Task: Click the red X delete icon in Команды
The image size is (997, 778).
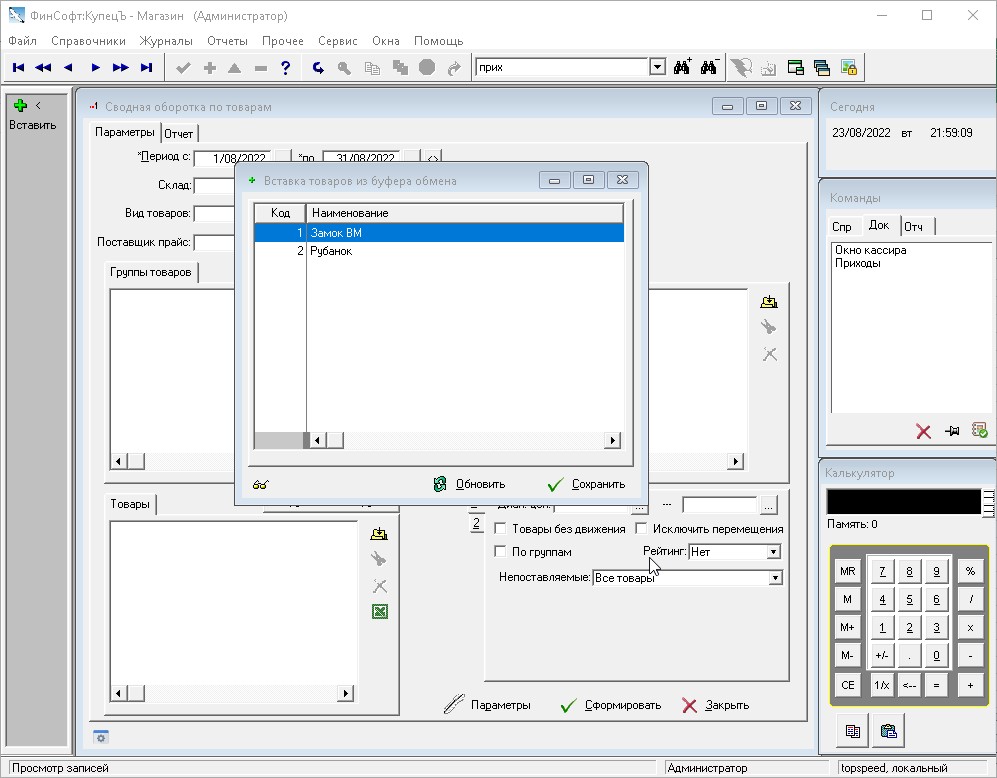Action: (x=923, y=431)
